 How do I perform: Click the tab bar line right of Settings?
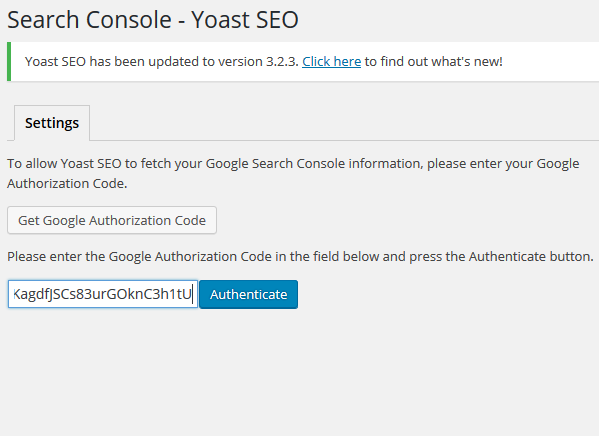344,140
